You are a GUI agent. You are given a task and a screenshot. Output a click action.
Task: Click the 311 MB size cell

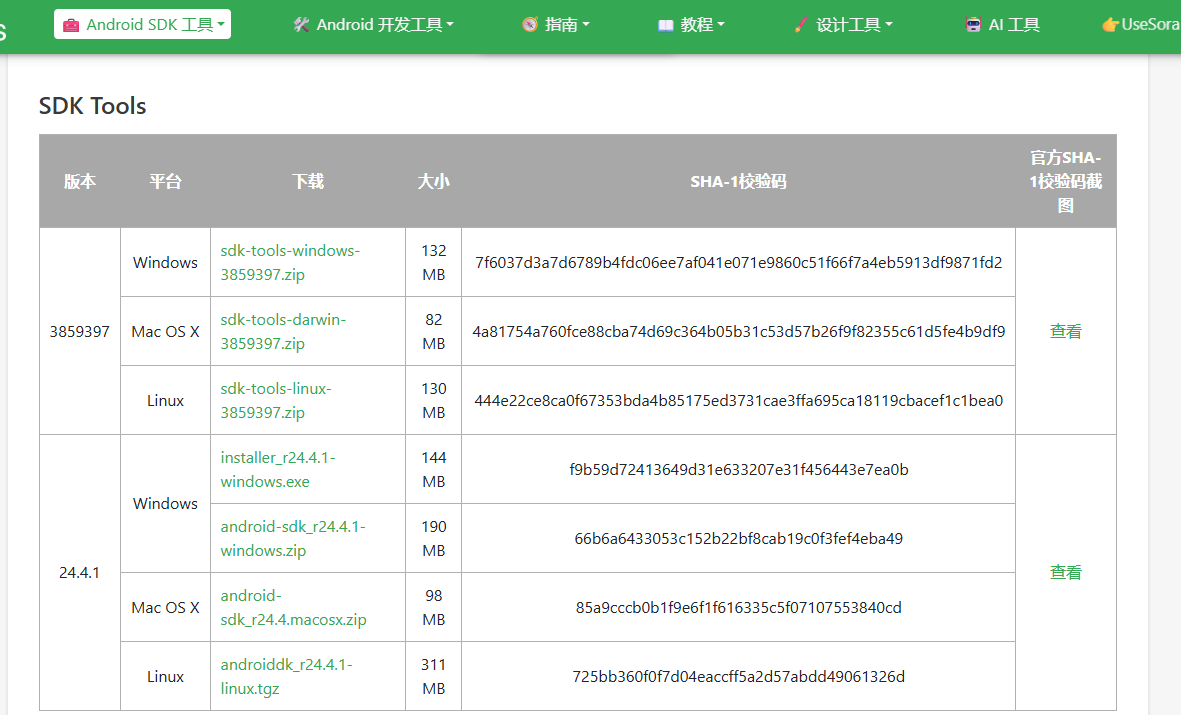point(433,677)
